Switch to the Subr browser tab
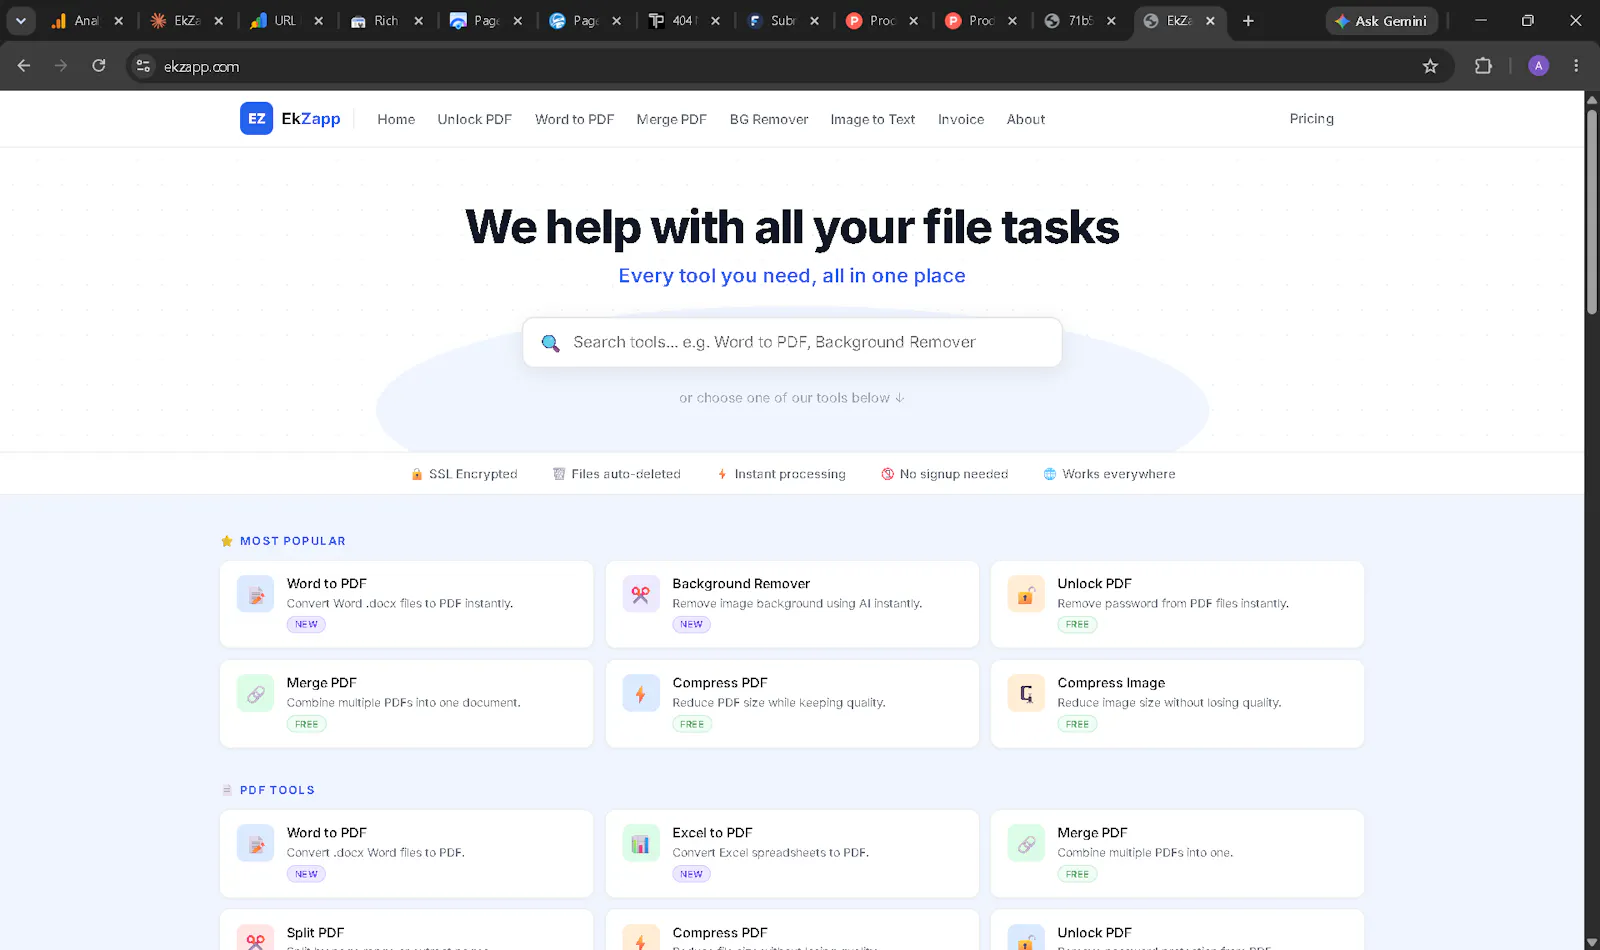1600x950 pixels. [782, 21]
